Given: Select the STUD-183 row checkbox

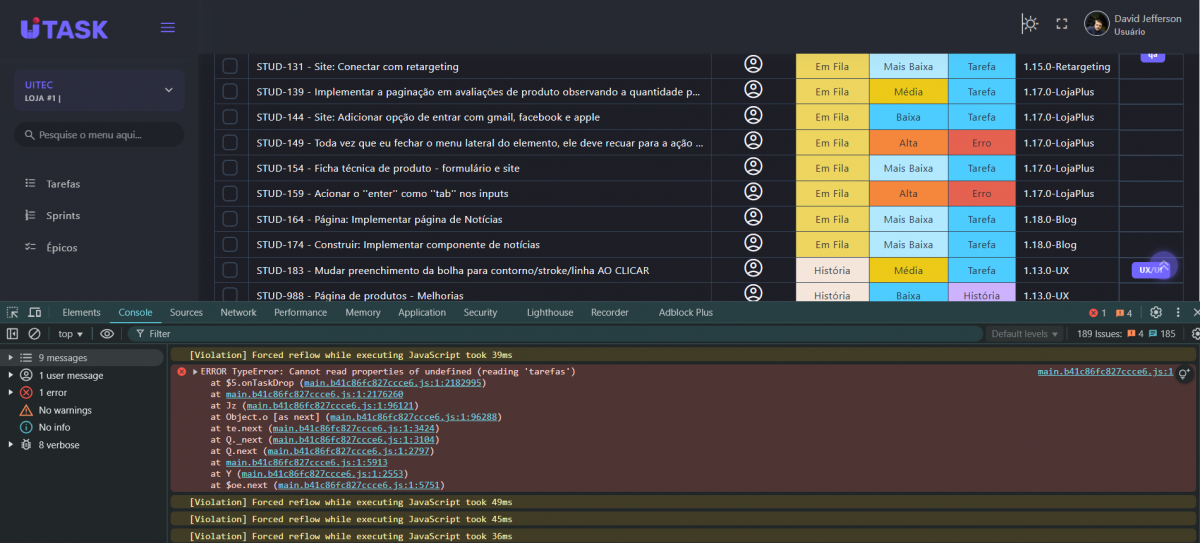Looking at the screenshot, I should pos(230,270).
